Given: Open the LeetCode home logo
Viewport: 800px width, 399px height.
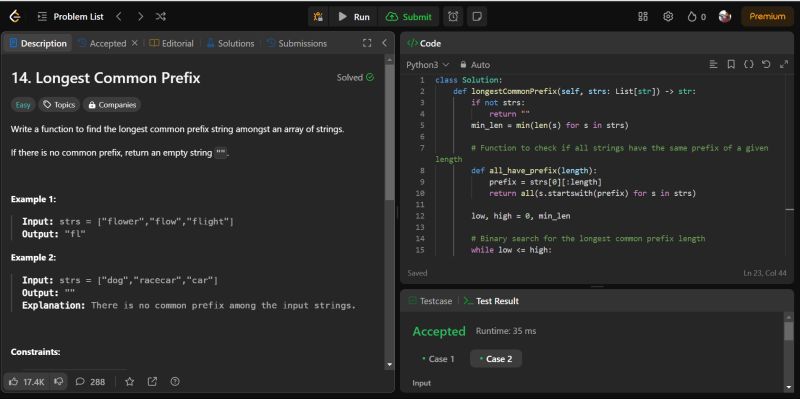Looking at the screenshot, I should [15, 16].
